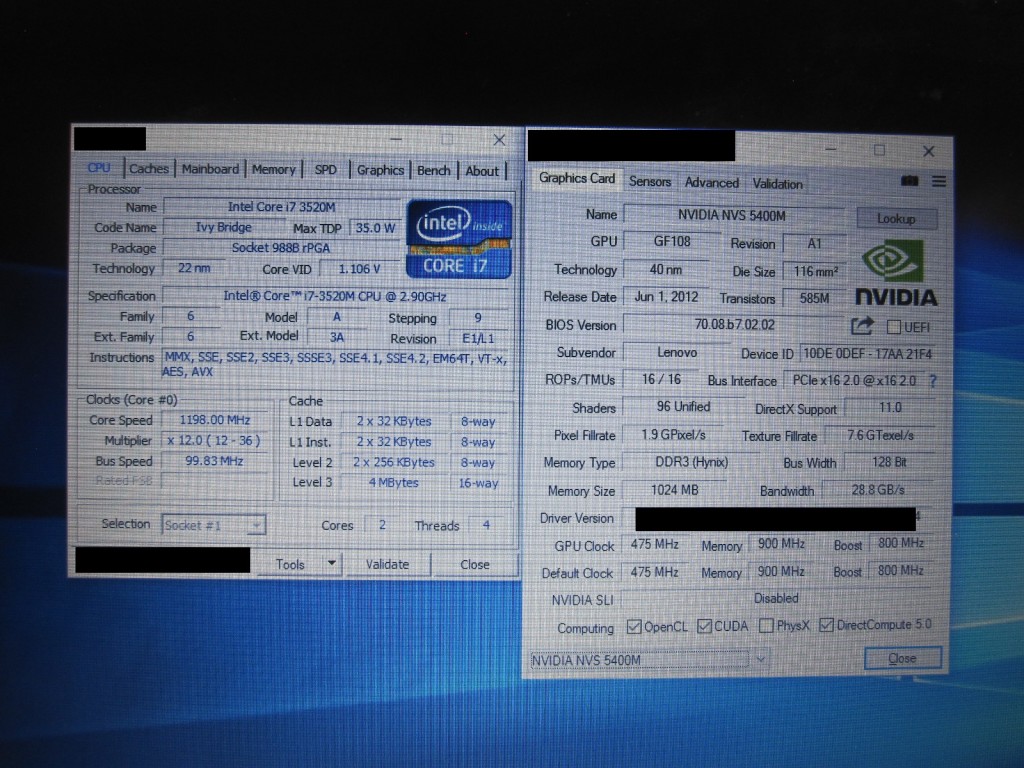Click the Bus Speed value 99.83 MHz

point(214,461)
